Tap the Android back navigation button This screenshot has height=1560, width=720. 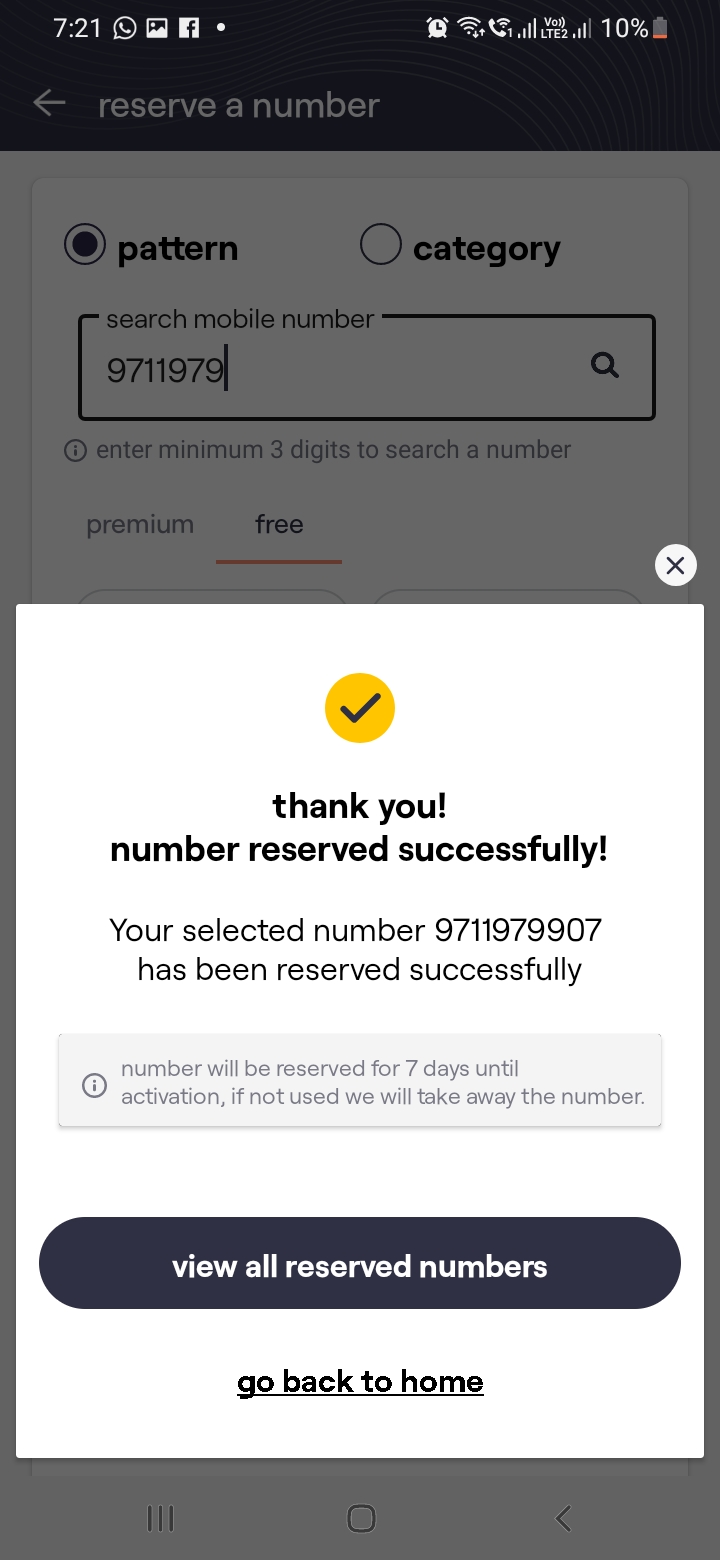coord(562,1517)
